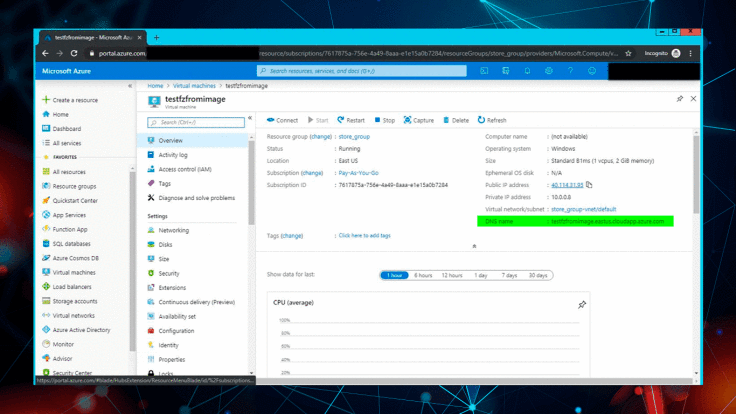This screenshot has width=736, height=414.
Task: Open Activity log menu item
Action: [173, 155]
